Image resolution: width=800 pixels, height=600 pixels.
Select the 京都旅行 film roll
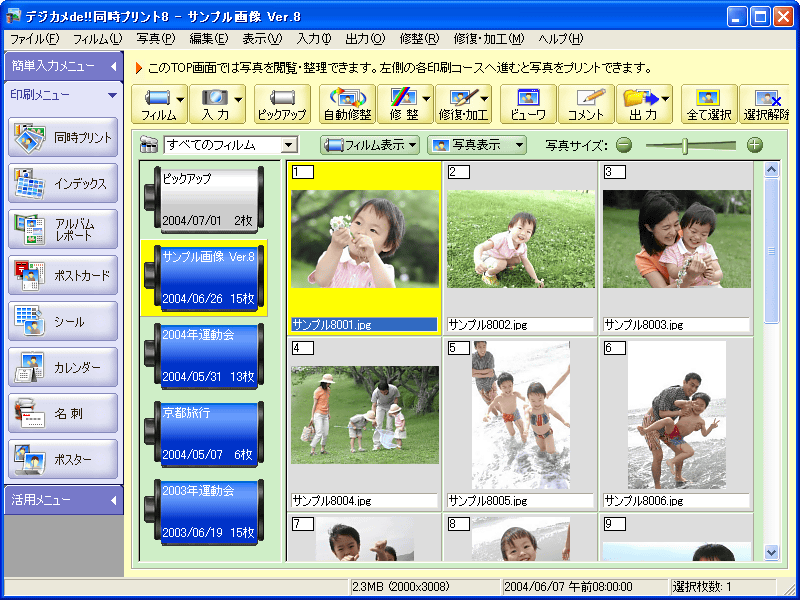(204, 434)
